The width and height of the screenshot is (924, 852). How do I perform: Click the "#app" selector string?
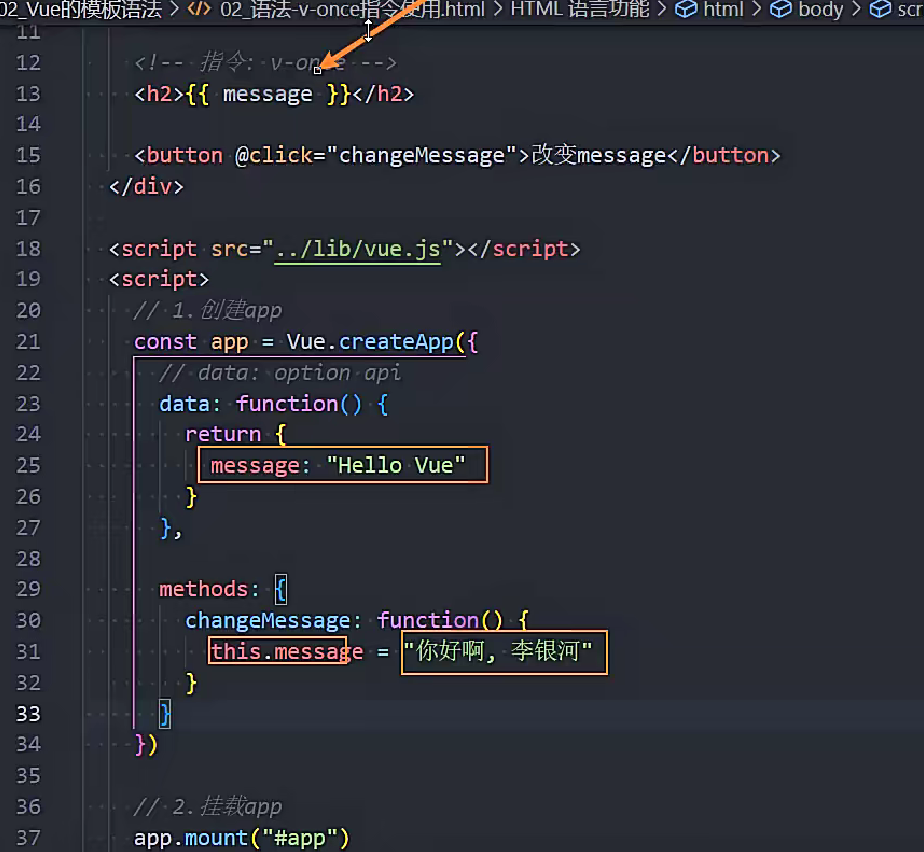pyautogui.click(x=300, y=838)
